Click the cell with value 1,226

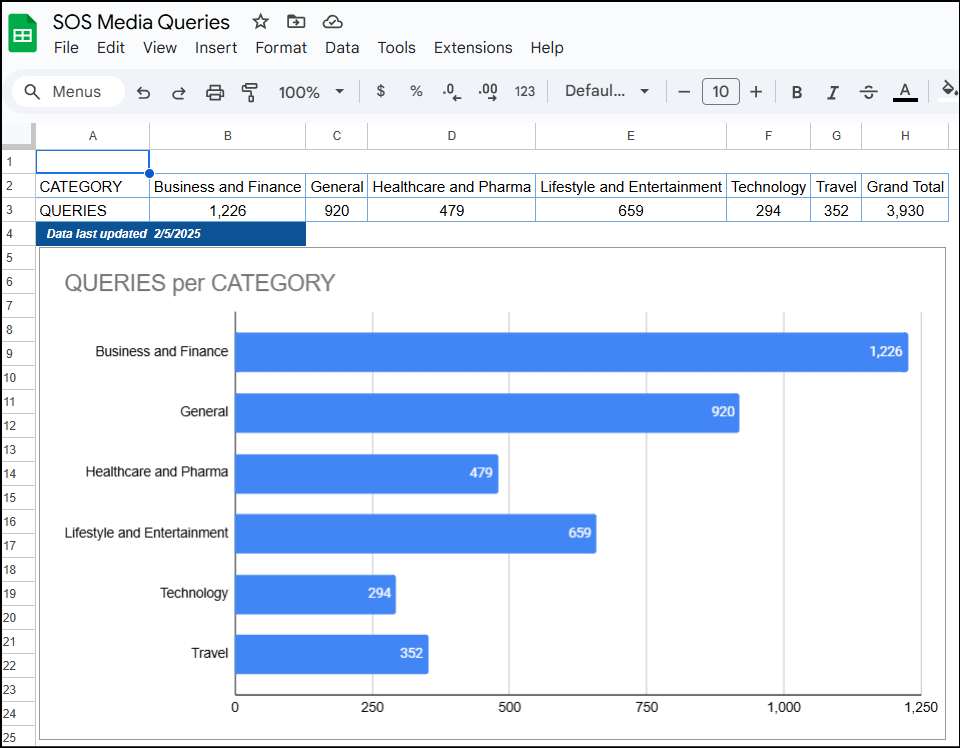[228, 210]
